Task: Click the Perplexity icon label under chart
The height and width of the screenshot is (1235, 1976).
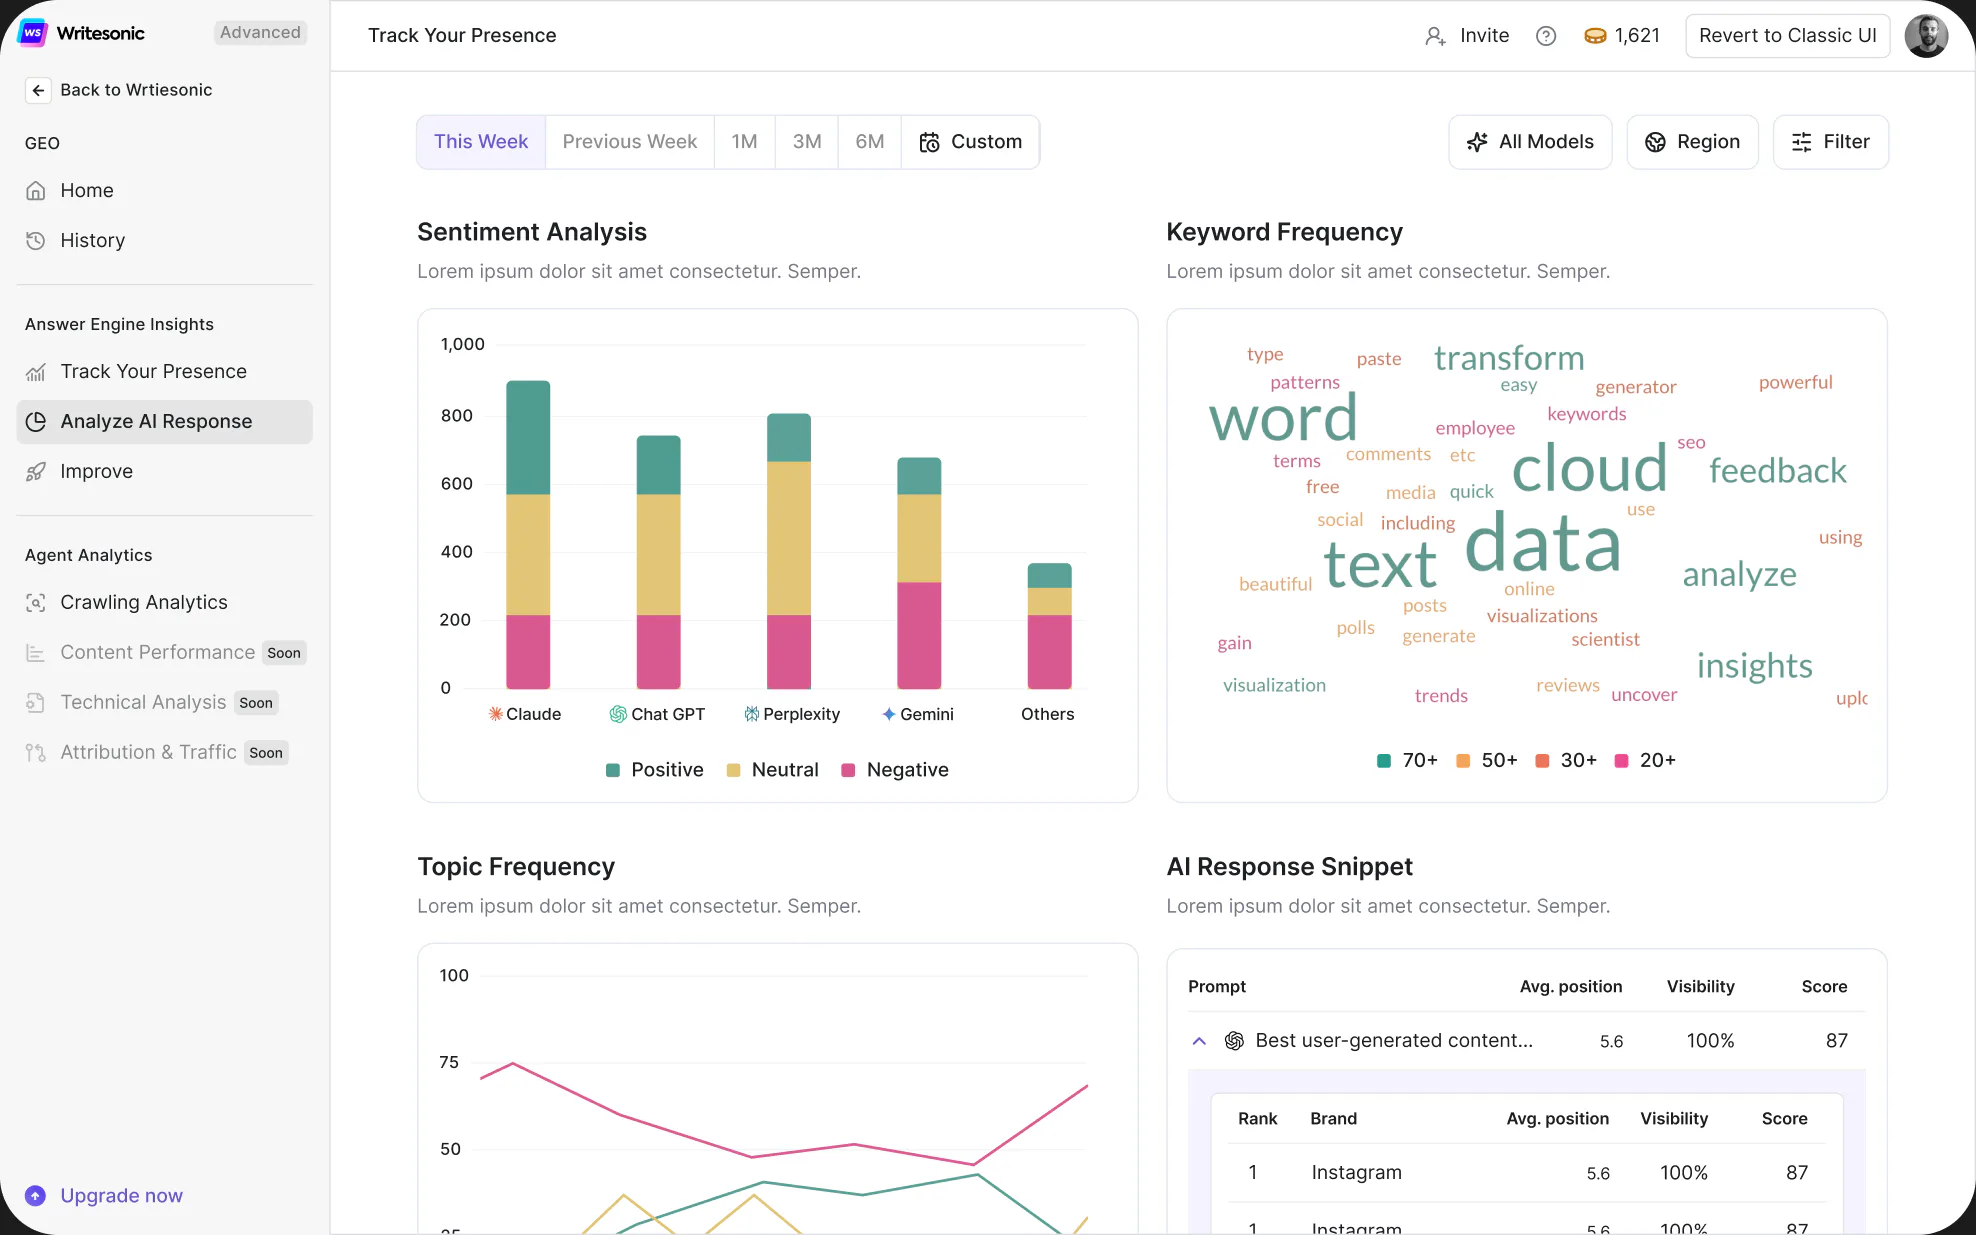Action: click(x=791, y=714)
